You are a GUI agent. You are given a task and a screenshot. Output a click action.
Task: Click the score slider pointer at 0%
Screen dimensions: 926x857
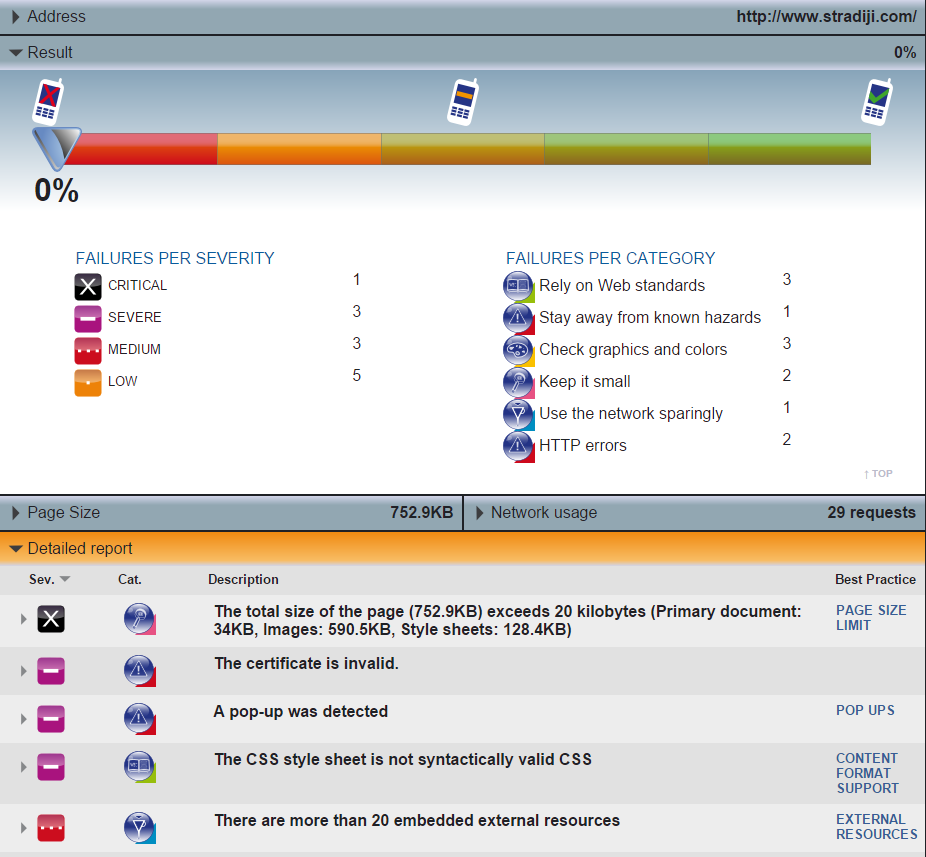tap(56, 148)
